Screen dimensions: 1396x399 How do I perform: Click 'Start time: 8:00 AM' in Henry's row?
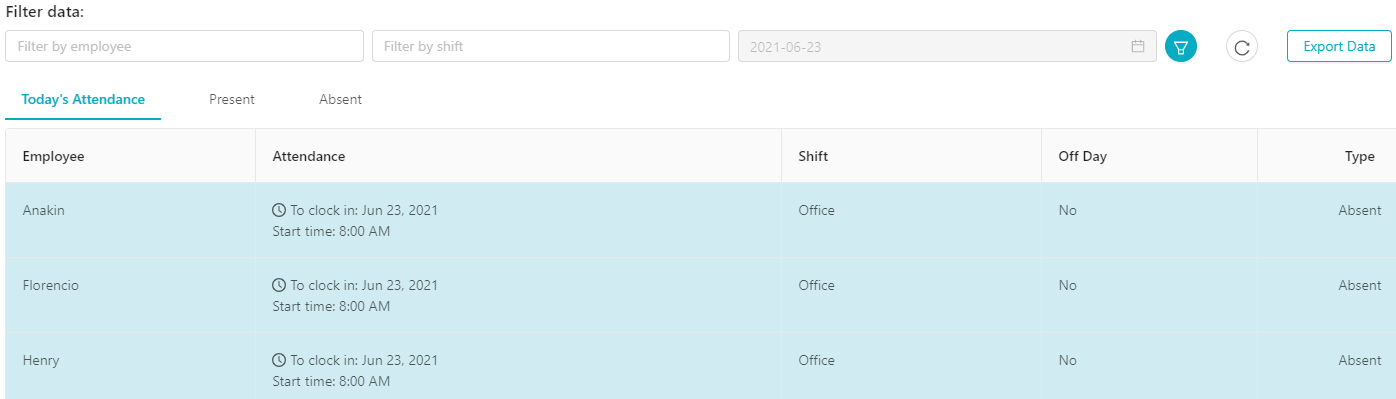(x=331, y=382)
